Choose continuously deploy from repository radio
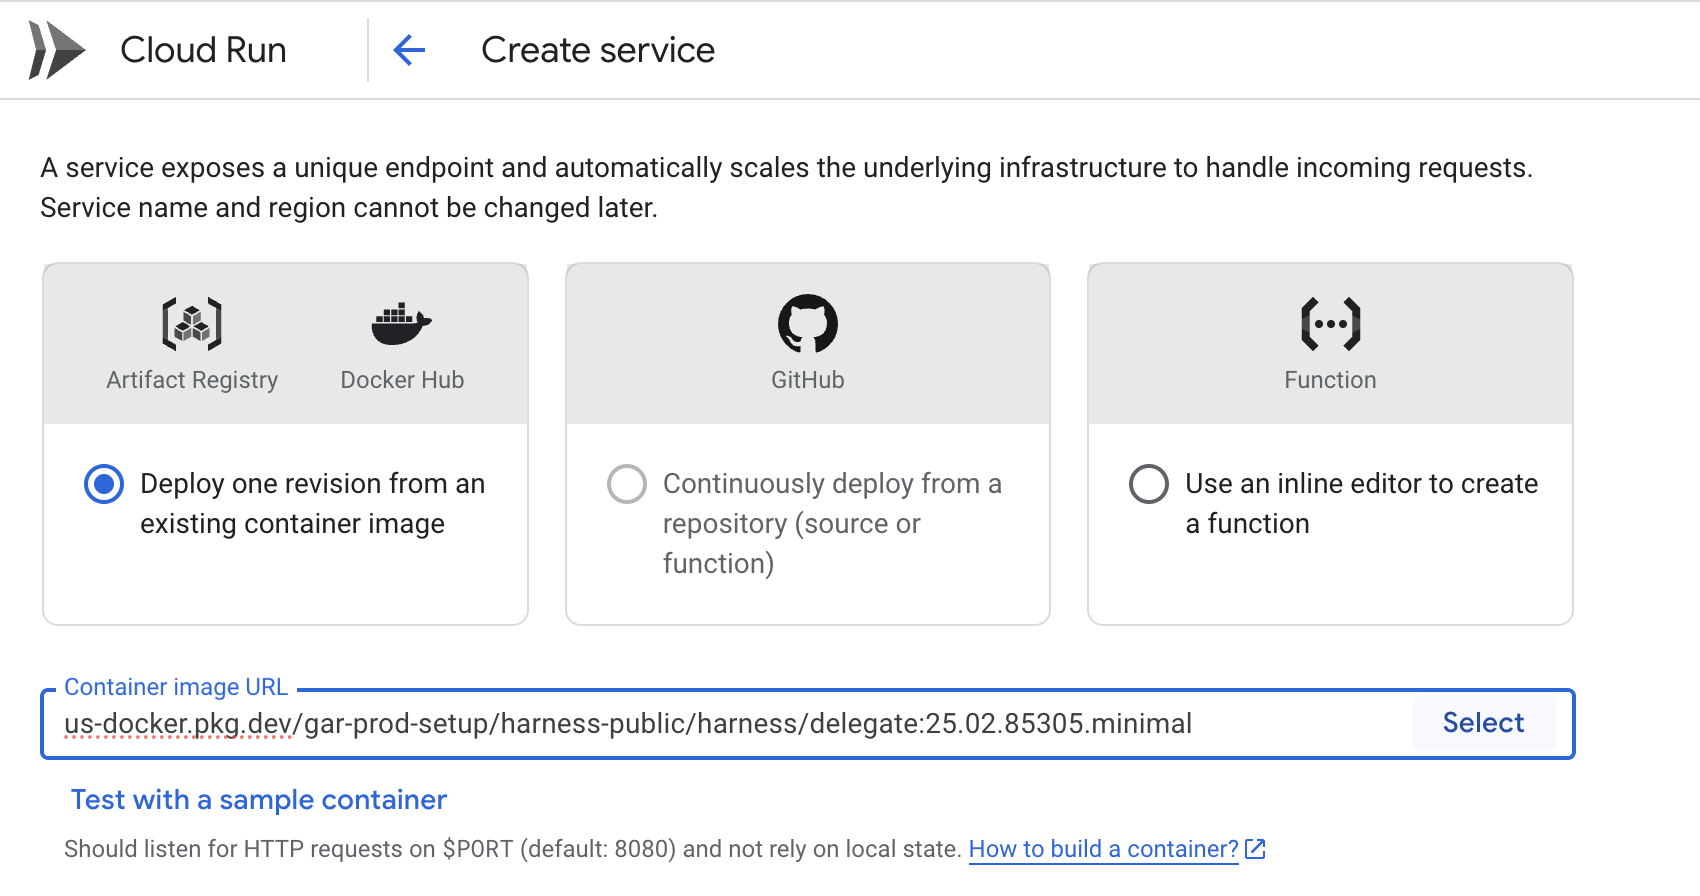The width and height of the screenshot is (1700, 896). 627,484
